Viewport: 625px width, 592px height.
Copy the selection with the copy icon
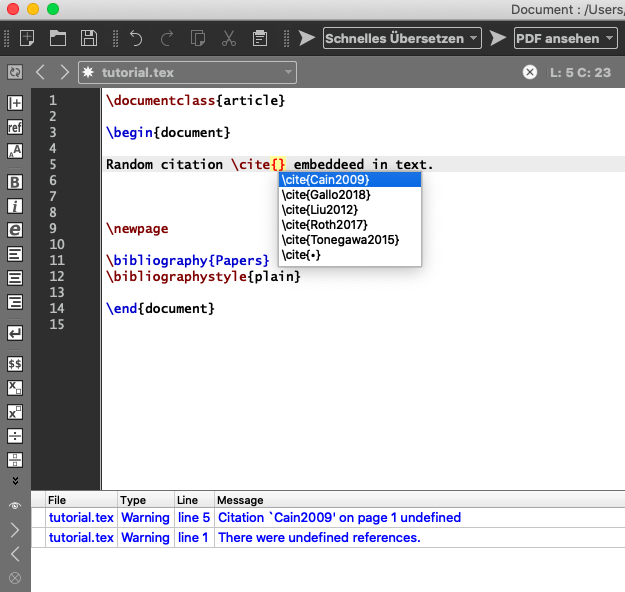[x=198, y=38]
